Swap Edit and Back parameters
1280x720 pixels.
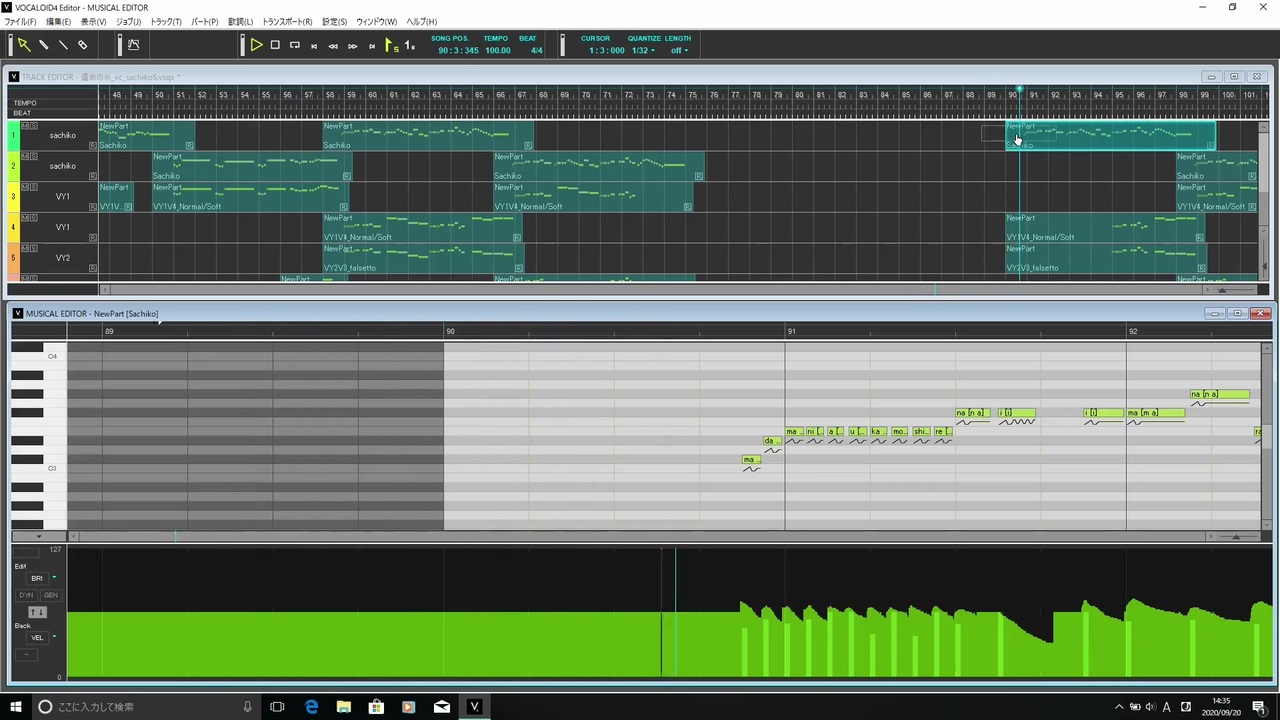(37, 612)
